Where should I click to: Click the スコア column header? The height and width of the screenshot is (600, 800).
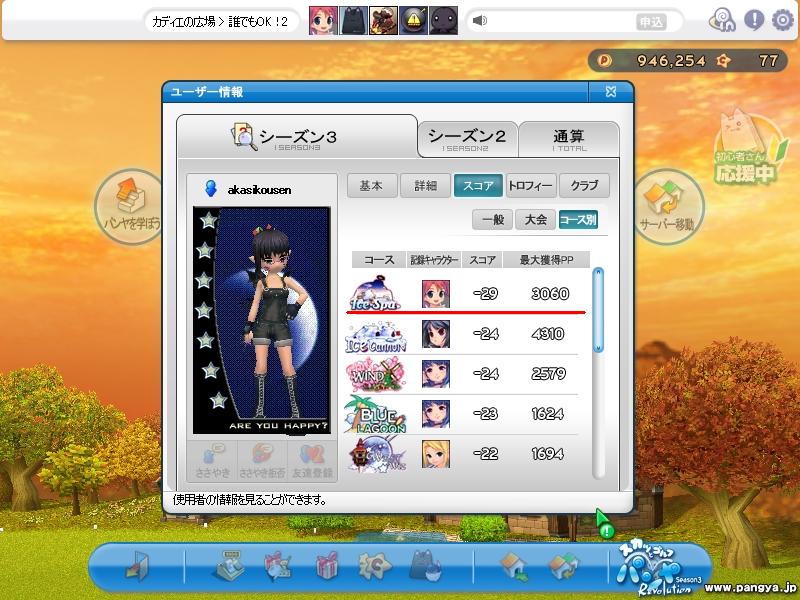(x=482, y=260)
